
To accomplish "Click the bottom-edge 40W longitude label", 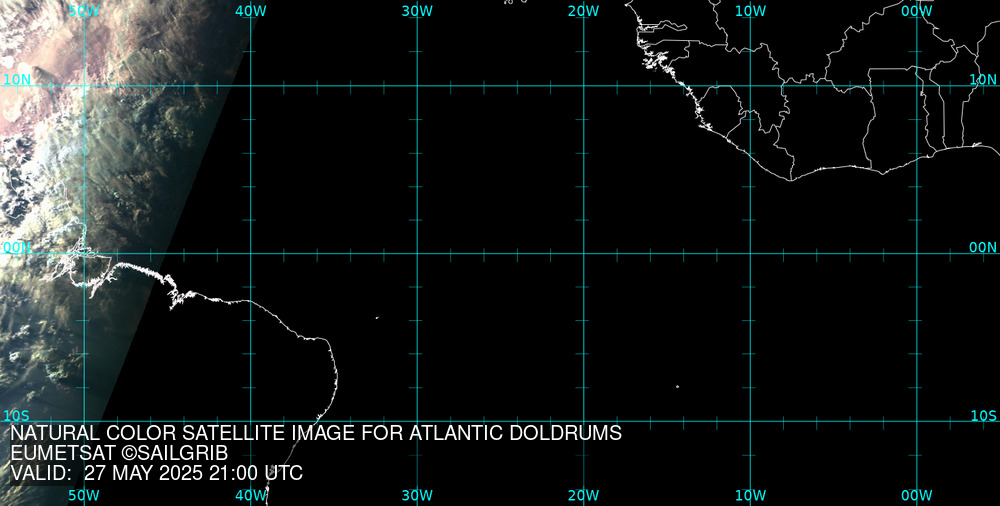I will tap(251, 496).
